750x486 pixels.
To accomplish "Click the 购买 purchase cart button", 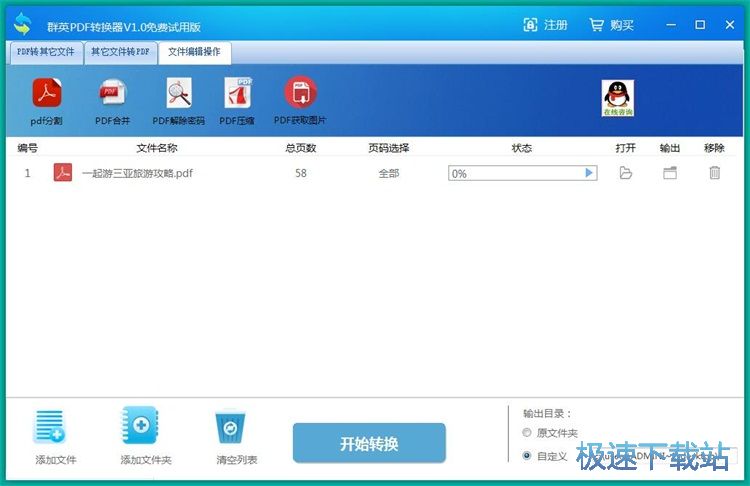I will [x=611, y=25].
